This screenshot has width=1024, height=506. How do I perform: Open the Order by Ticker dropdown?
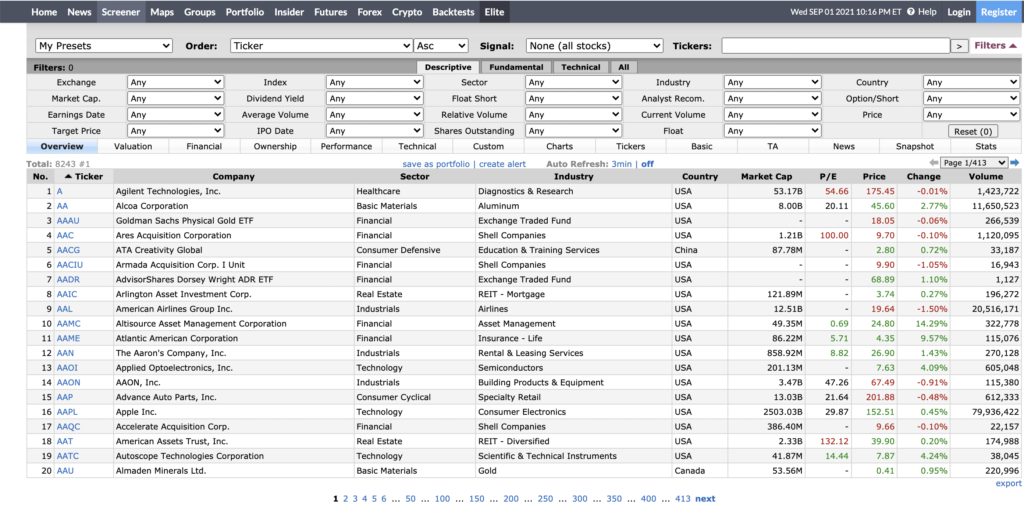pyautogui.click(x=321, y=46)
